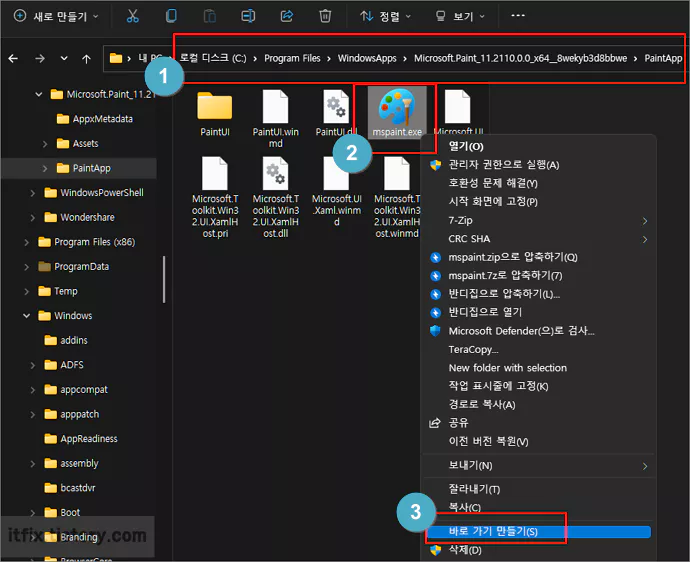This screenshot has height=562, width=690.
Task: Expand the PaintApp tree folder arrow
Action: pos(45,169)
